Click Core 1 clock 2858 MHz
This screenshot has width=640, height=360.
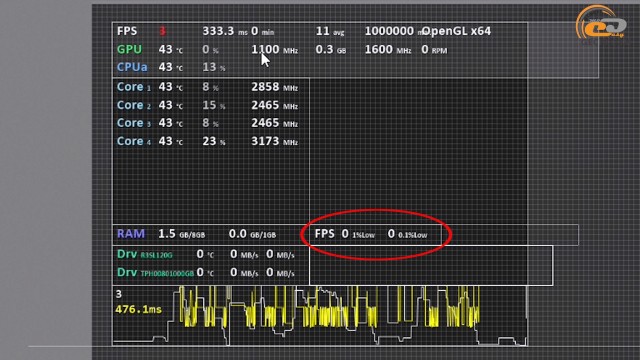pos(274,87)
